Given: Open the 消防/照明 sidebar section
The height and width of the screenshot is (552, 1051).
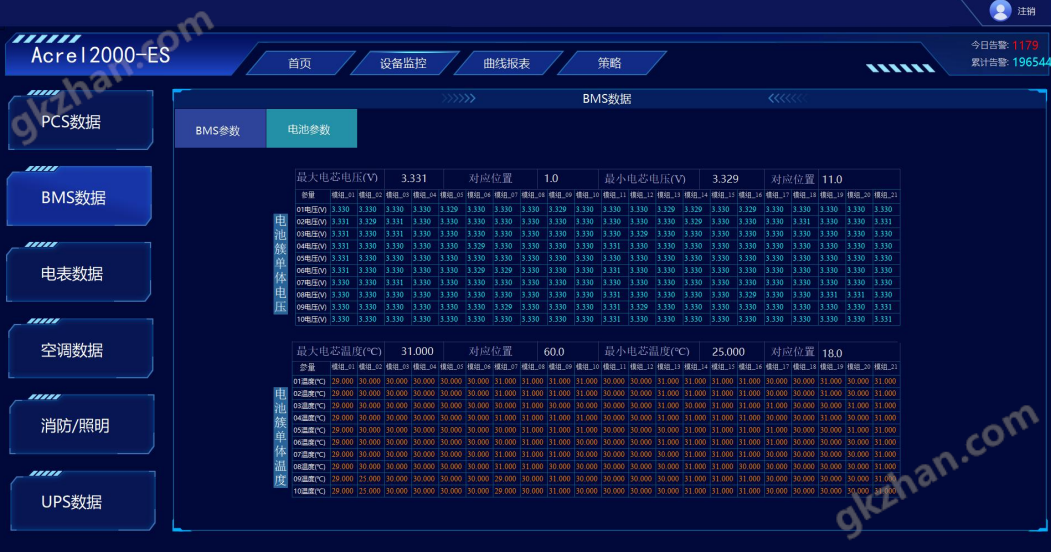Looking at the screenshot, I should point(82,425).
